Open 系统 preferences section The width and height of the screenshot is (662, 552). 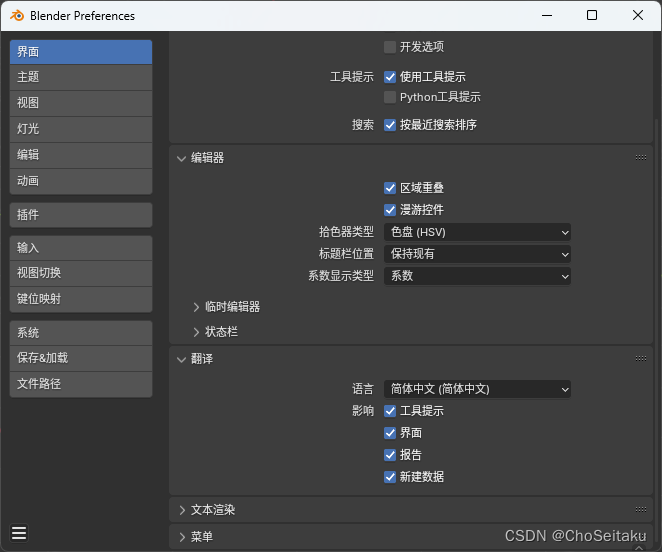pyautogui.click(x=81, y=333)
